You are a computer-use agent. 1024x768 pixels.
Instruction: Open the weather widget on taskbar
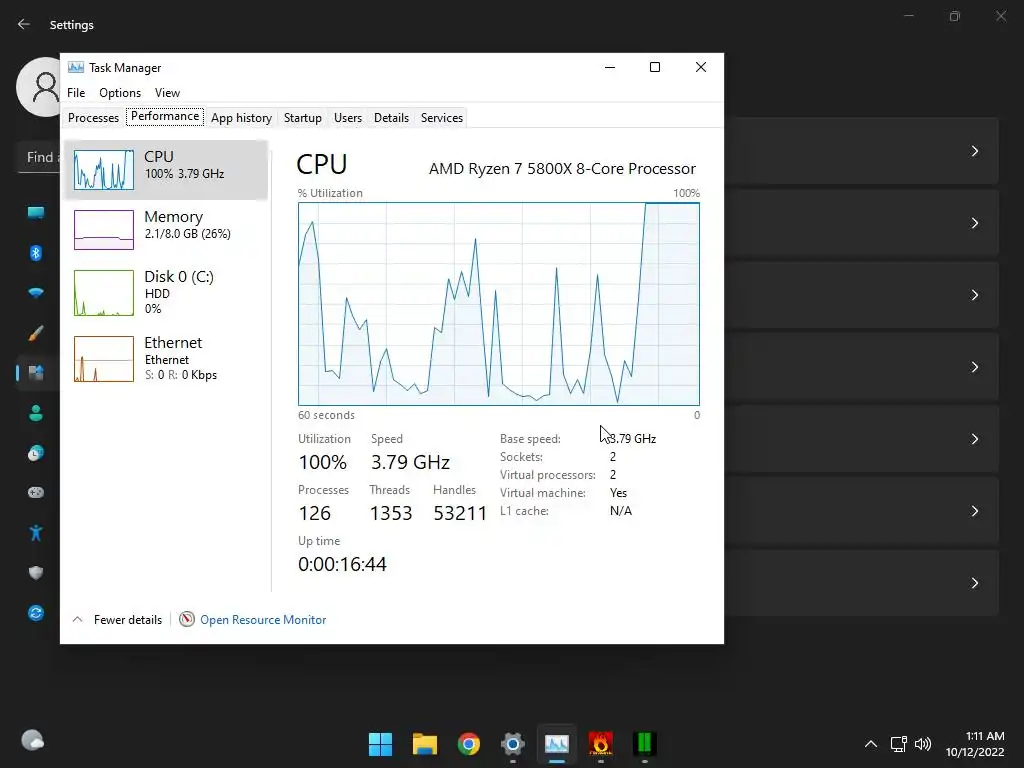pyautogui.click(x=33, y=740)
